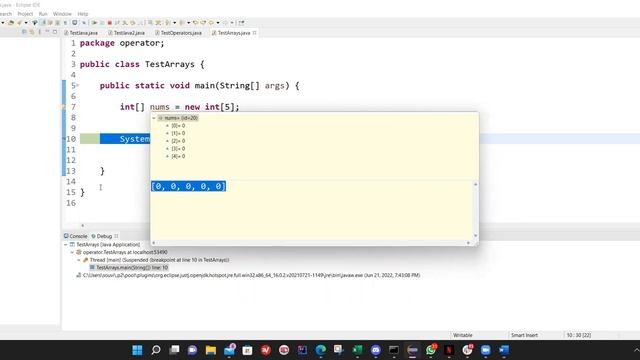Select the javaw.exe process row
The image size is (640, 360).
248,276
